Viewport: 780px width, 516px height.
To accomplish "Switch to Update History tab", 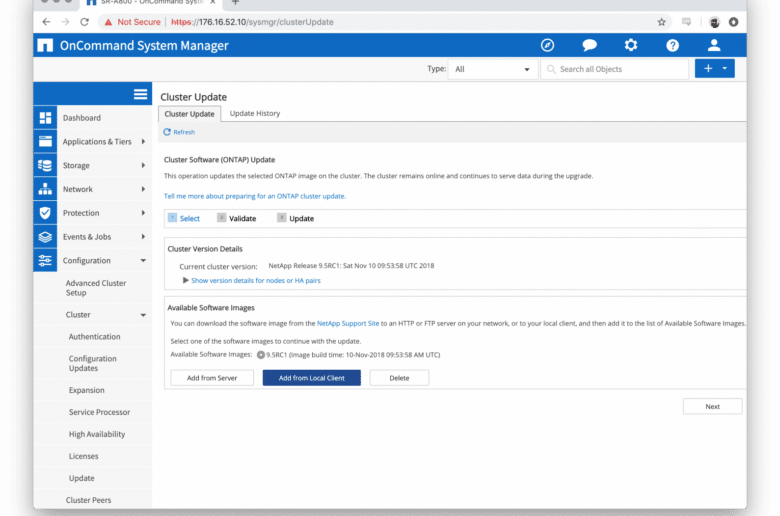I will pos(255,113).
